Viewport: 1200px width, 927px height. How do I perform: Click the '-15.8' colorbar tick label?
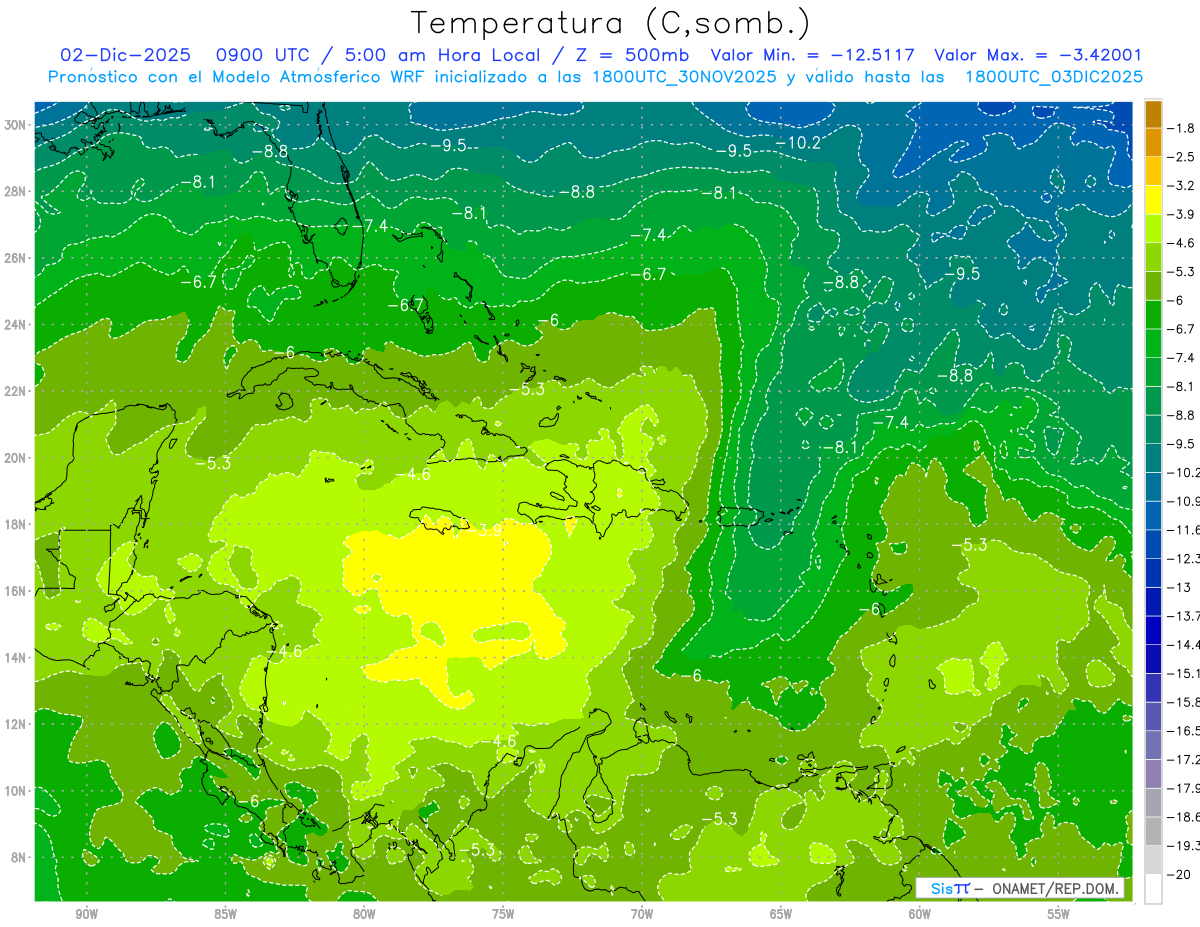tap(1182, 702)
